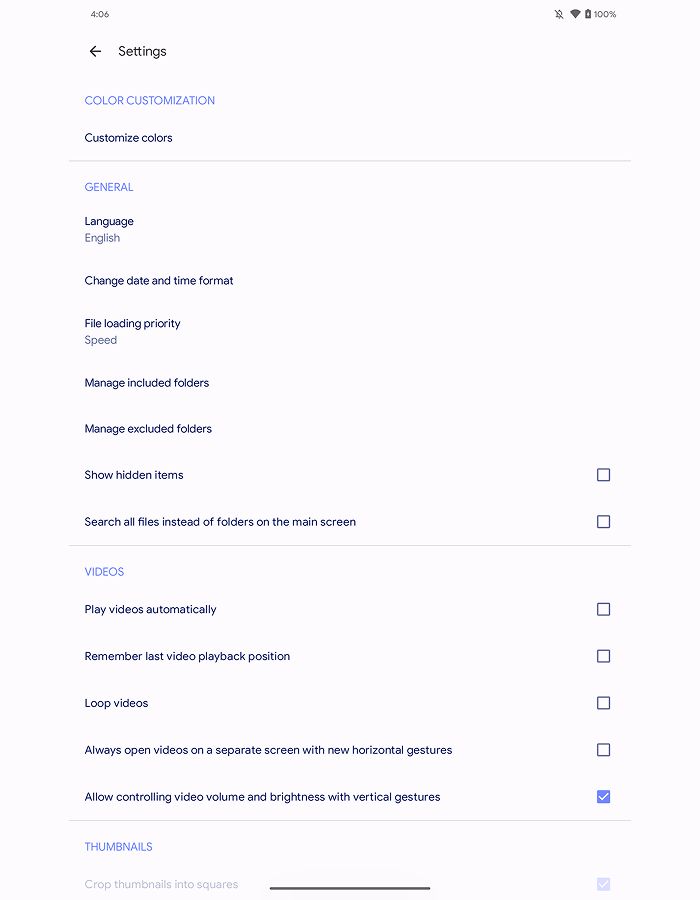Screen dimensions: 700x900
Task: Open File loading priority options
Action: click(x=132, y=331)
